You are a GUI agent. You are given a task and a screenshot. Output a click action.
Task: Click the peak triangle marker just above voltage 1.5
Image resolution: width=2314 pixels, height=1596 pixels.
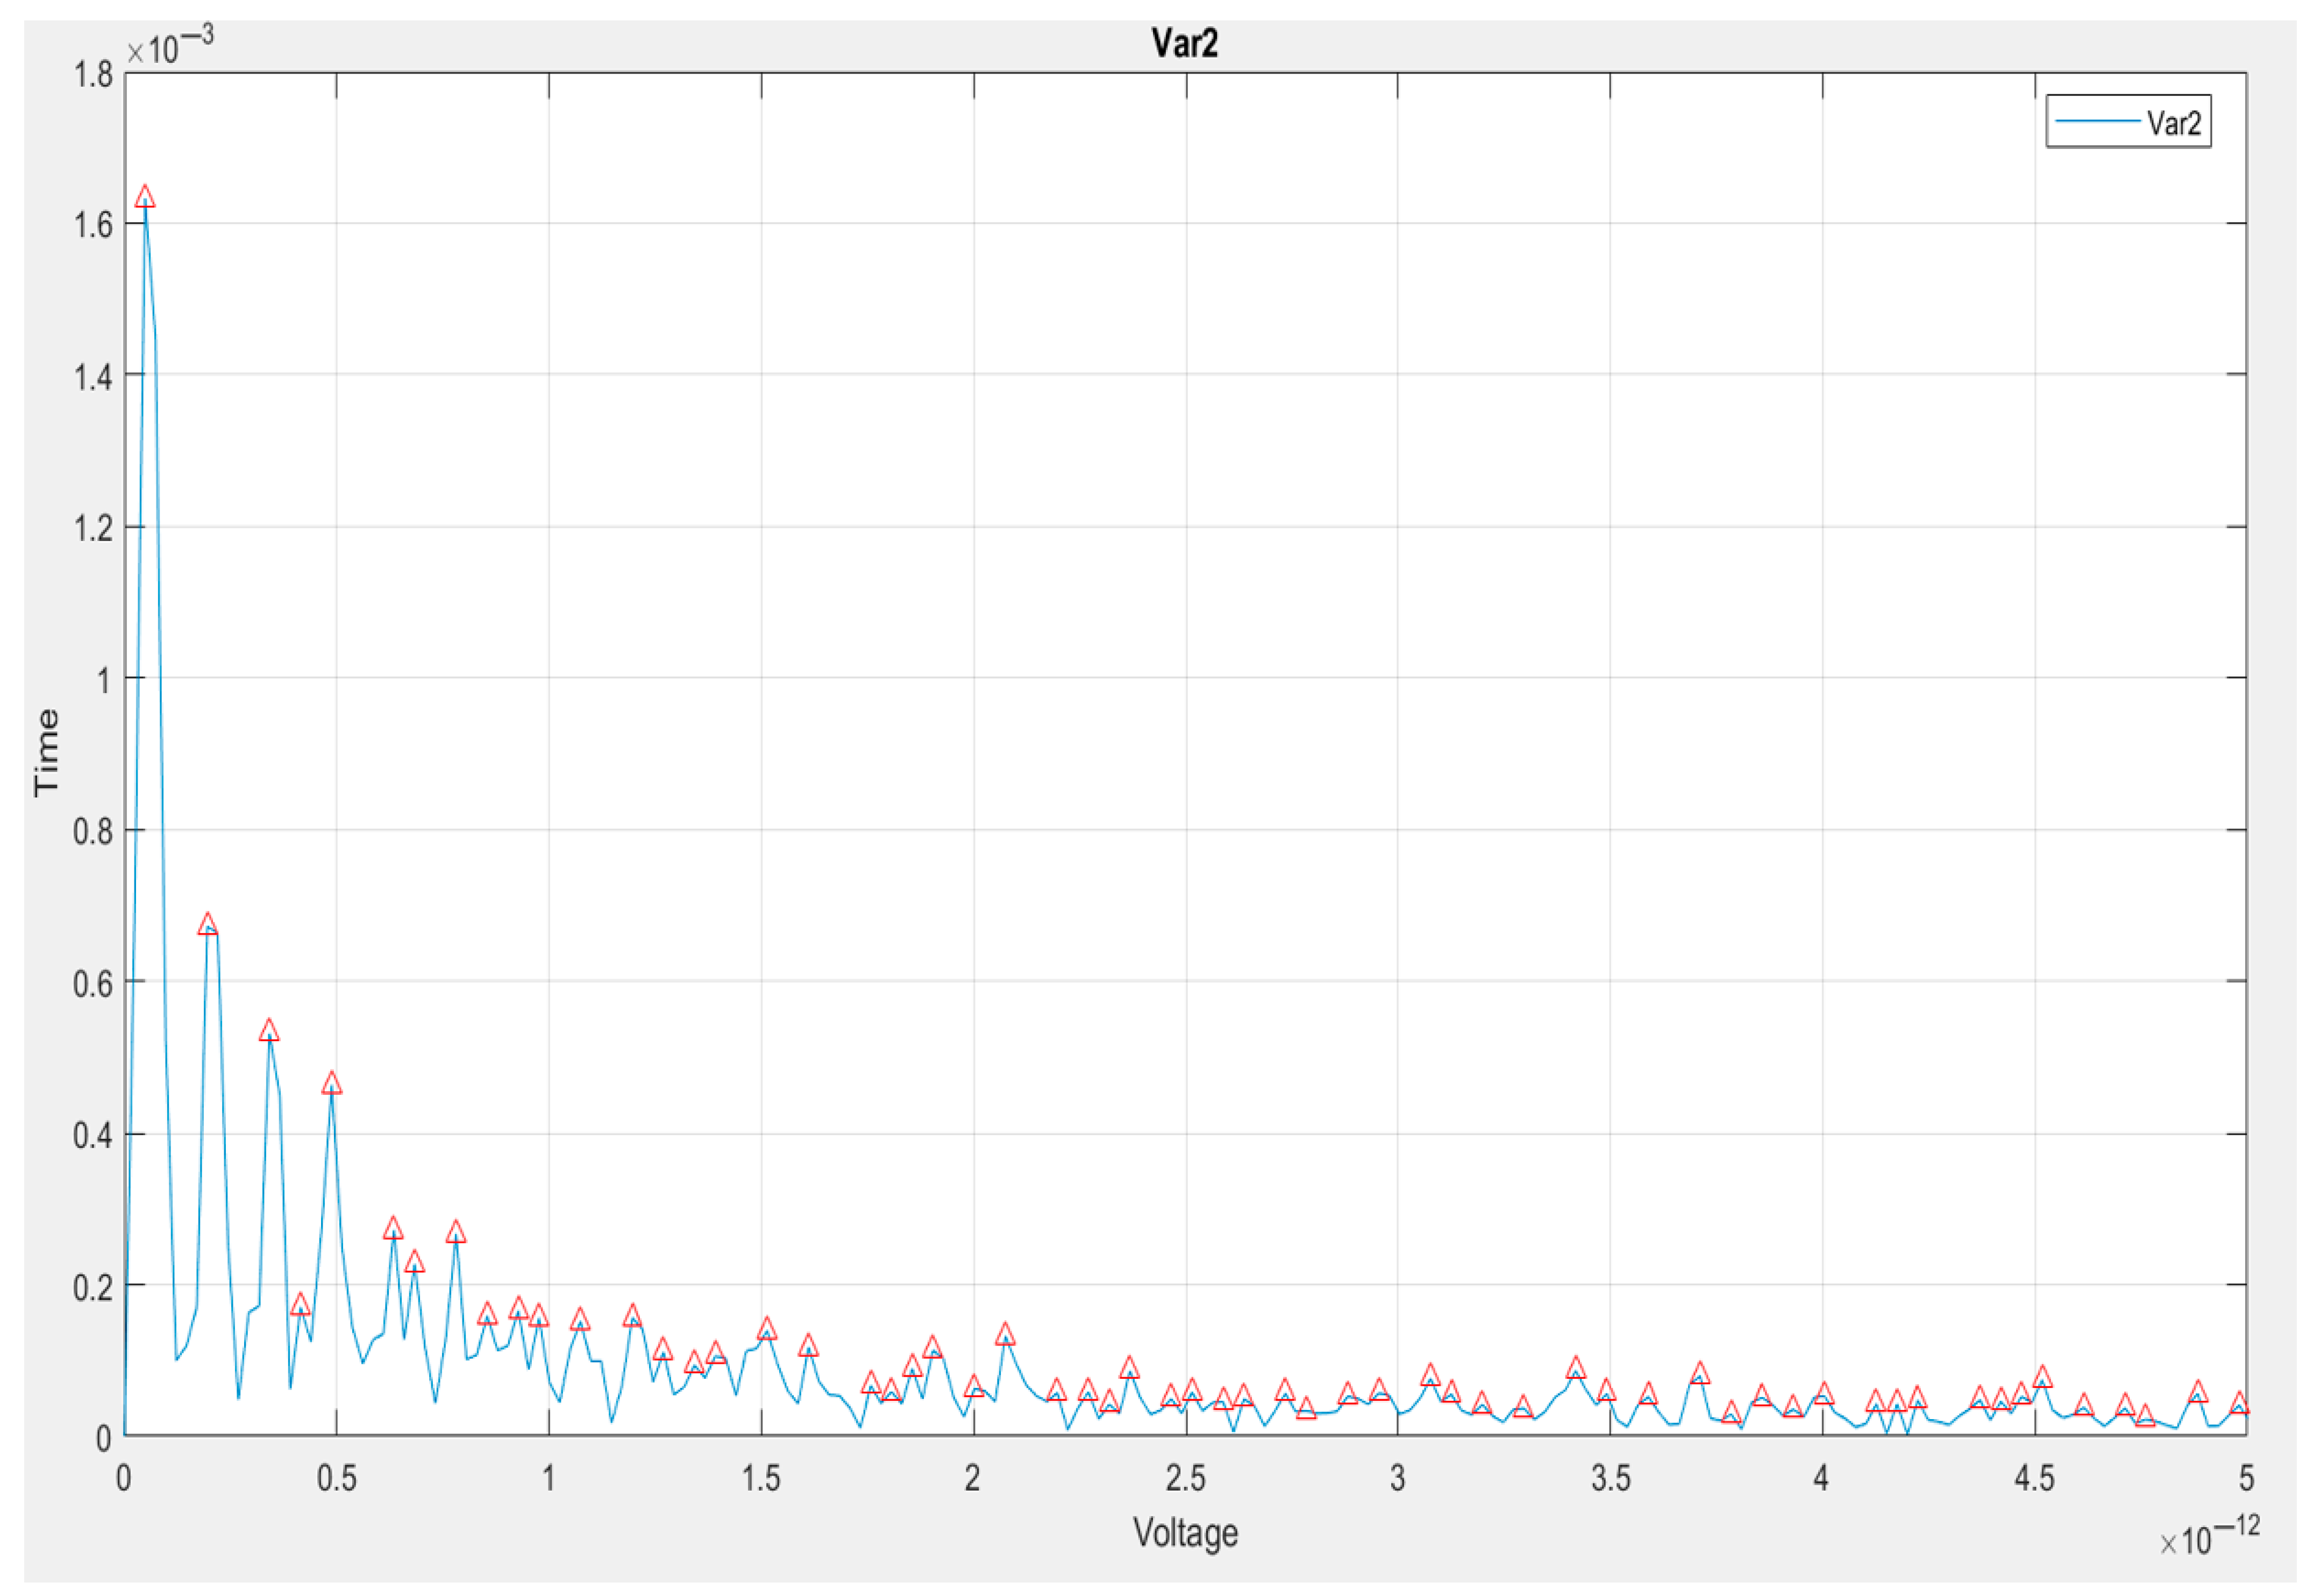tap(767, 1328)
